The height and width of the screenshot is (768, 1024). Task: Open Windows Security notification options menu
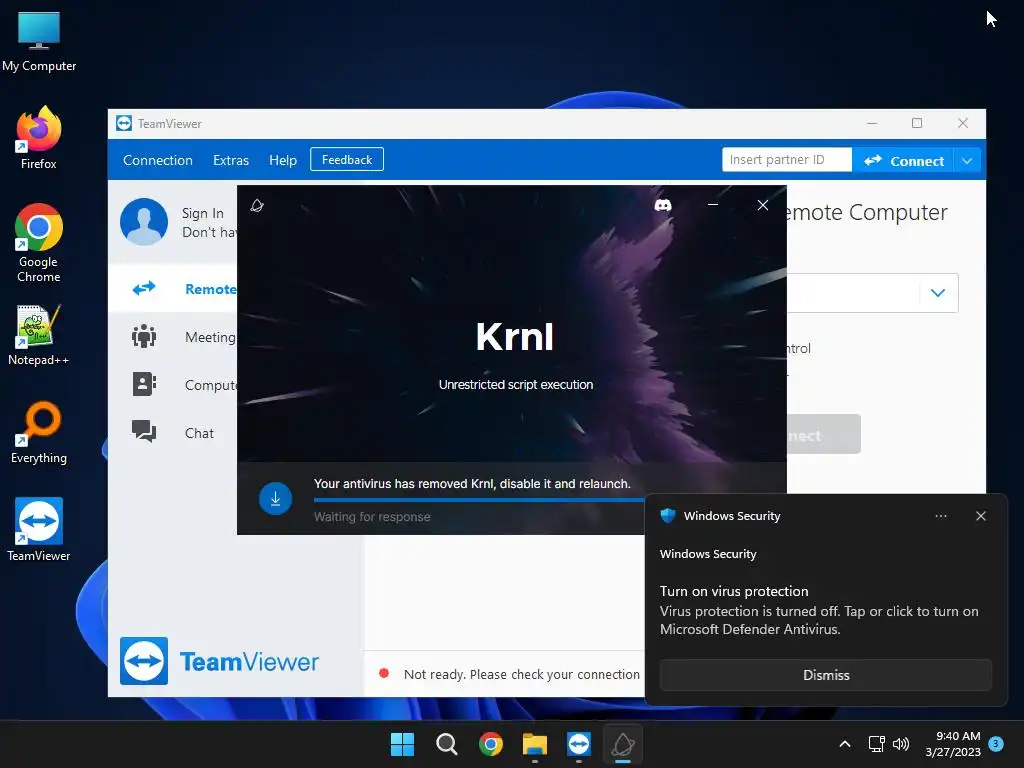941,516
